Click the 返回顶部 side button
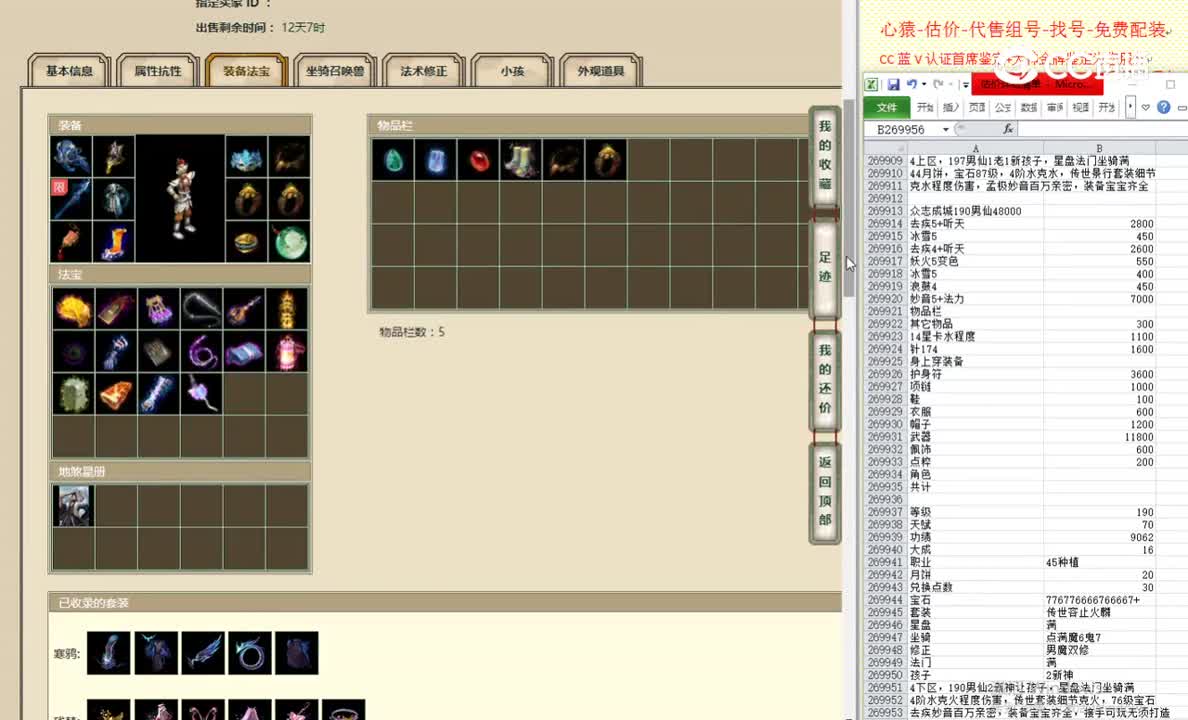The image size is (1188, 720). (x=825, y=491)
